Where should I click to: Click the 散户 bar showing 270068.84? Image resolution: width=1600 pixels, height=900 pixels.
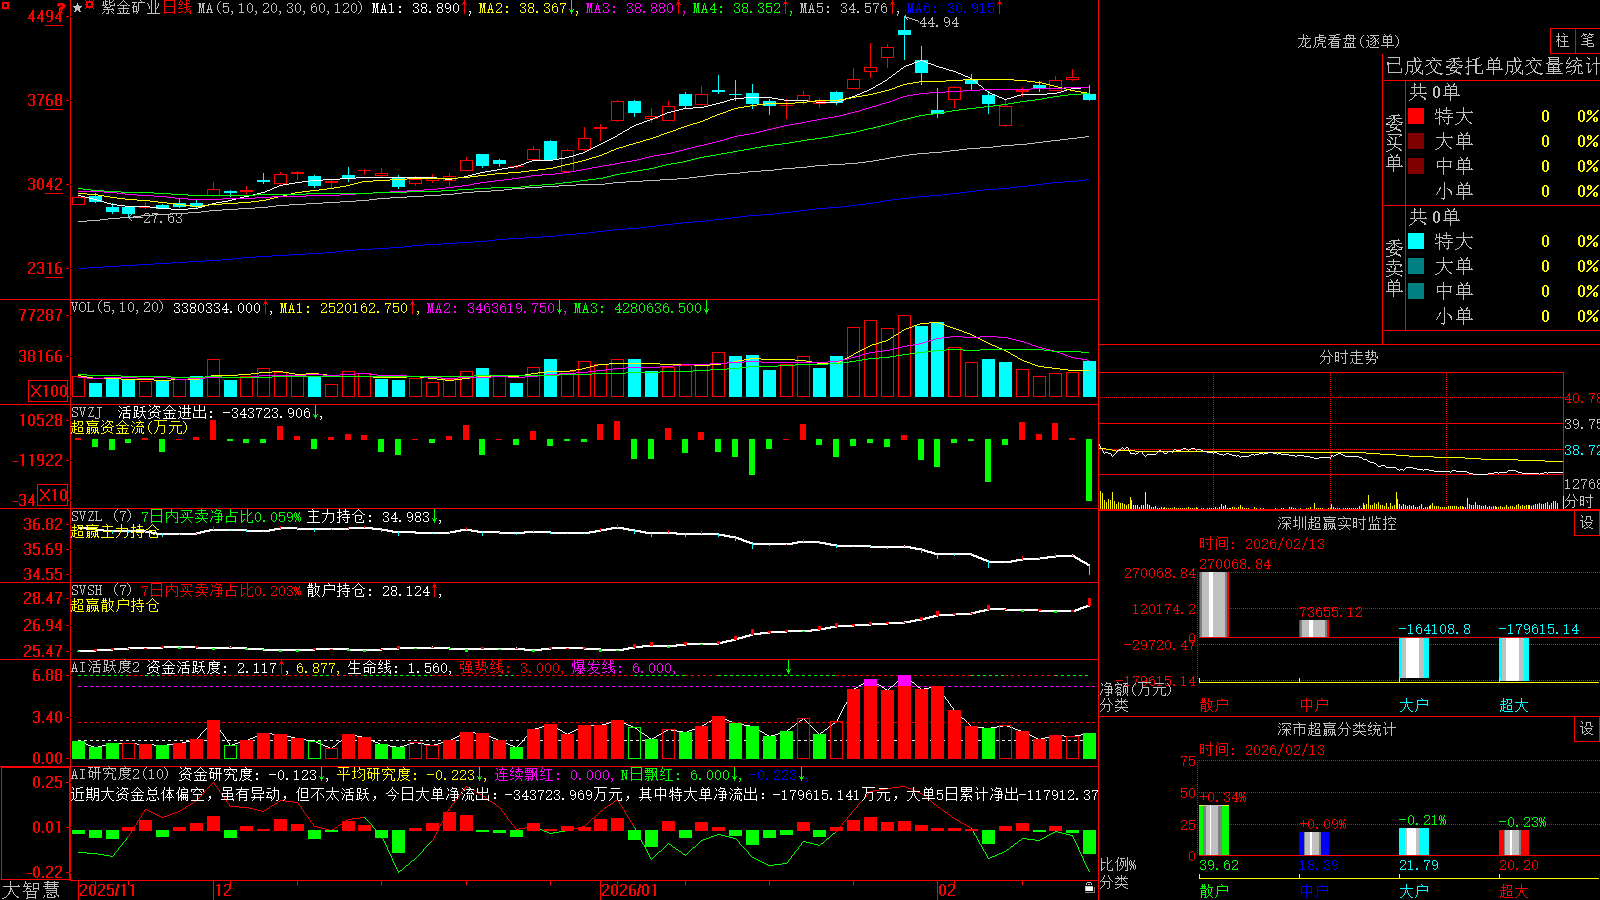tap(1214, 605)
